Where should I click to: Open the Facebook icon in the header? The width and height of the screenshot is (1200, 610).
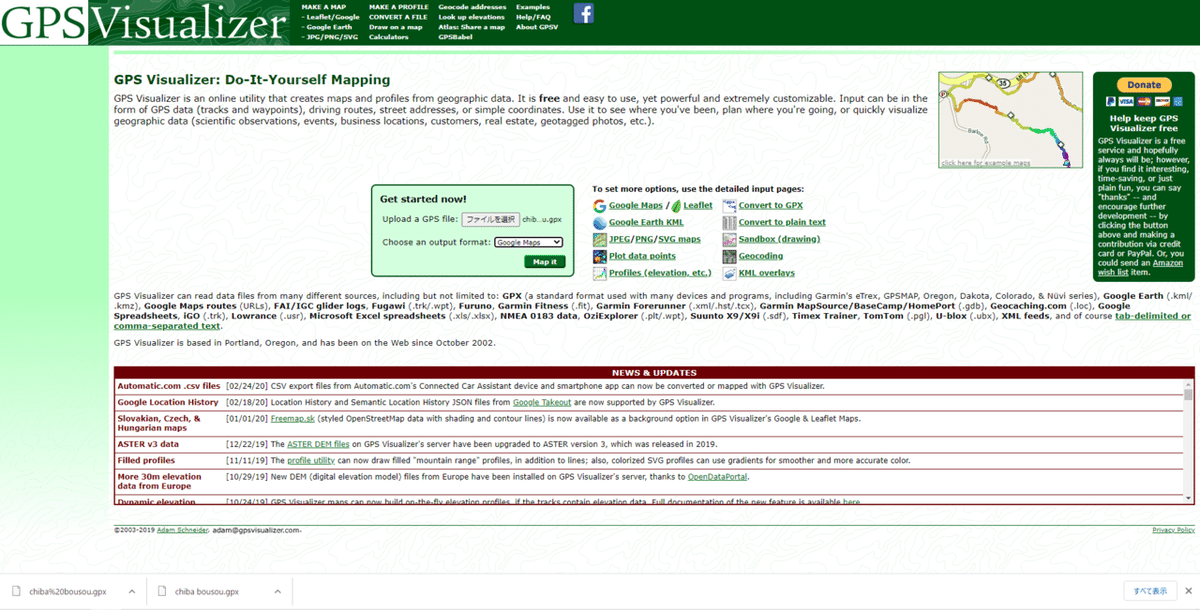583,13
